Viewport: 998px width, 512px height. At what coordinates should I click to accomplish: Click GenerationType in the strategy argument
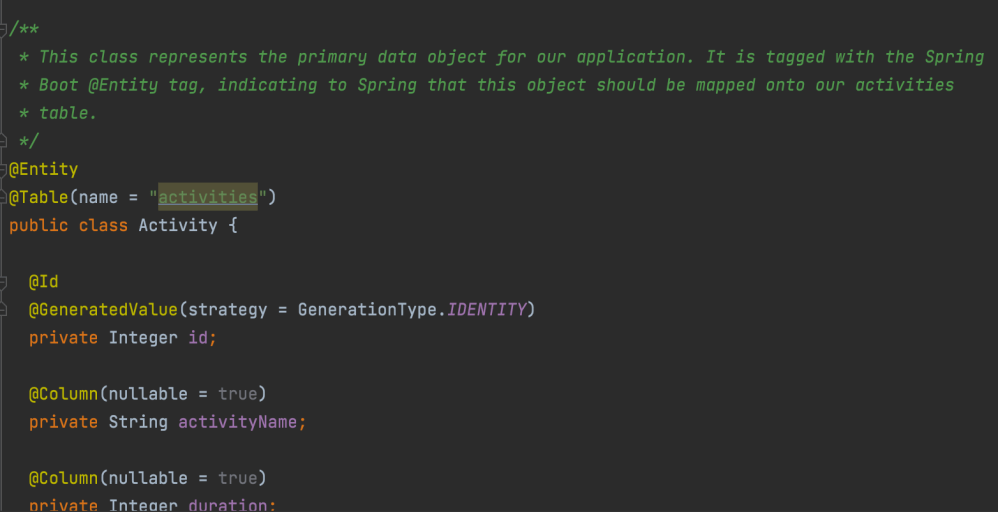pos(367,310)
